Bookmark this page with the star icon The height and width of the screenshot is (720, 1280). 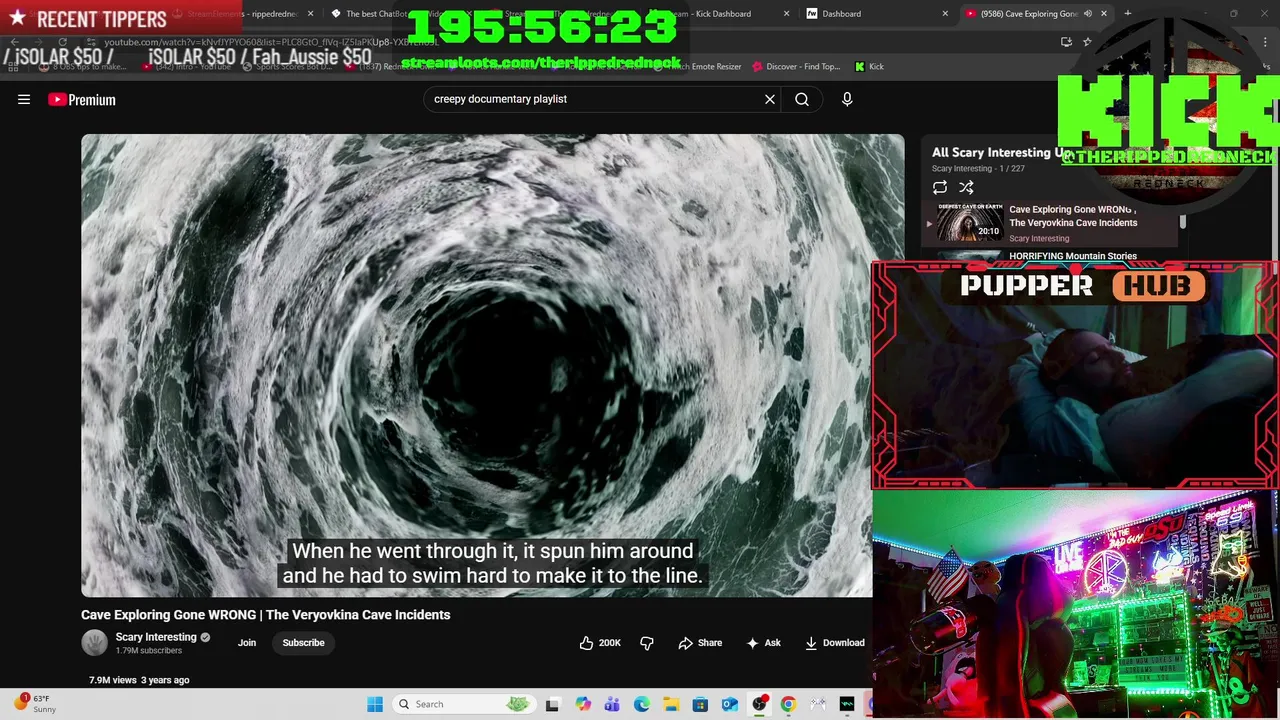tap(1087, 42)
